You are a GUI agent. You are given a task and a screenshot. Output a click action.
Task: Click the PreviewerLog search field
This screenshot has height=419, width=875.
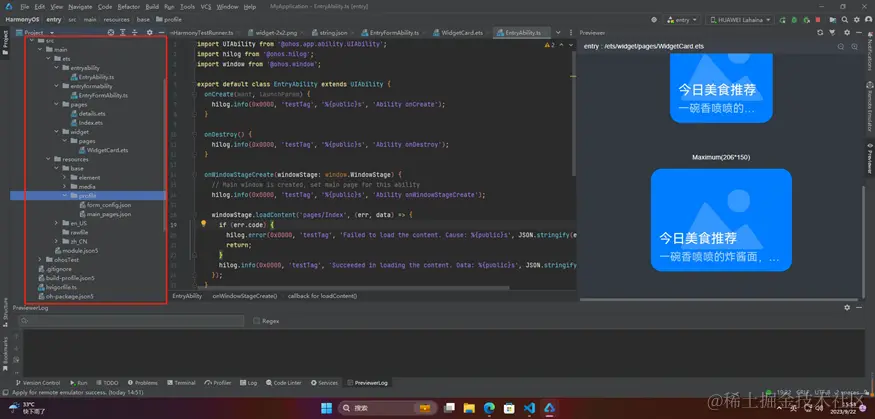tap(131, 321)
